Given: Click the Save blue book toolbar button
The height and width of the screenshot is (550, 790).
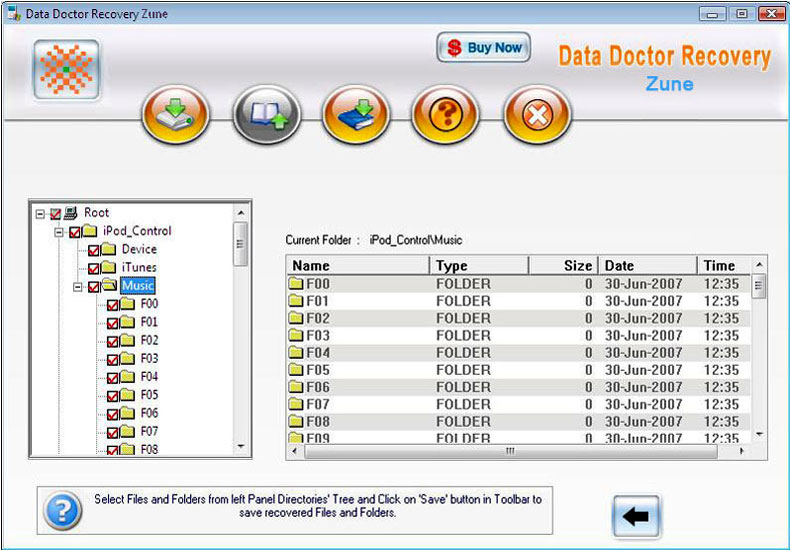Looking at the screenshot, I should click(356, 114).
